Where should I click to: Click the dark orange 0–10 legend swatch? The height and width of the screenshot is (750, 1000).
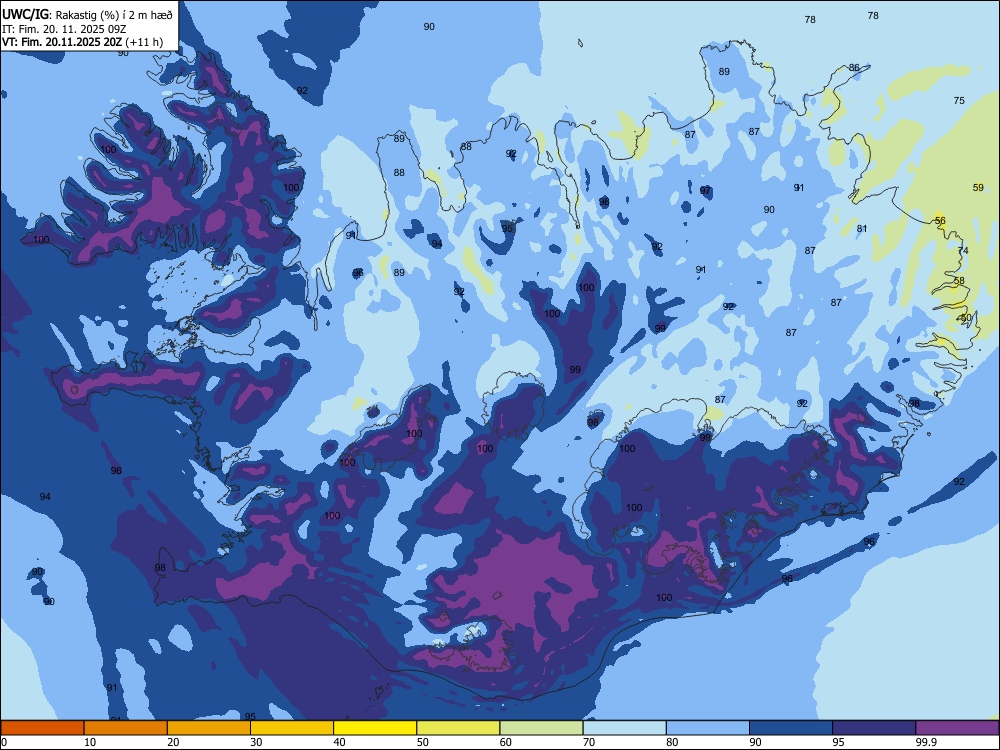[x=42, y=728]
